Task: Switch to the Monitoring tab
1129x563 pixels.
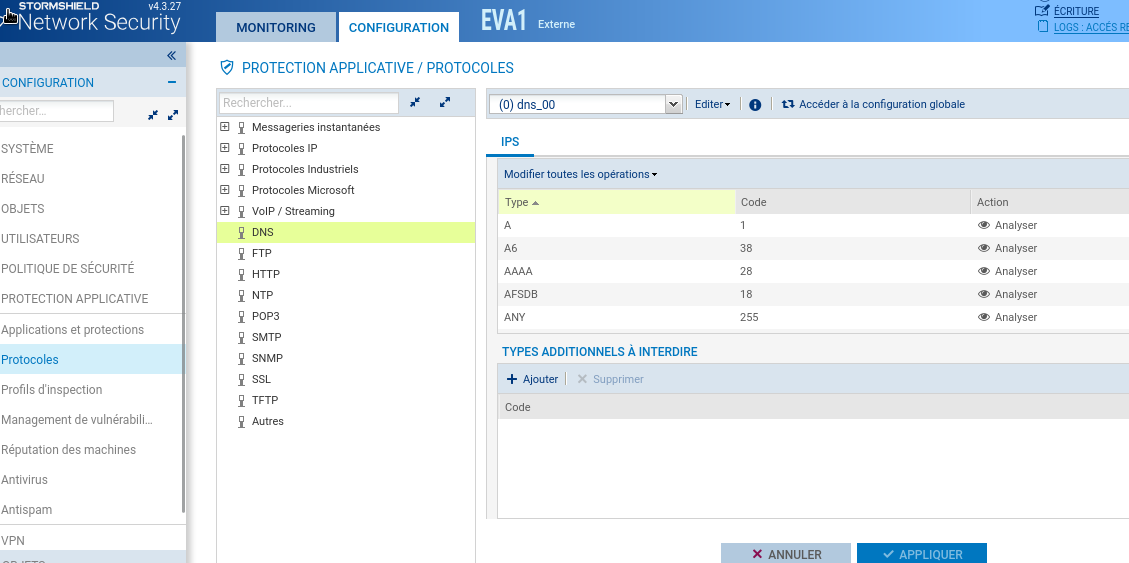Action: coord(275,28)
